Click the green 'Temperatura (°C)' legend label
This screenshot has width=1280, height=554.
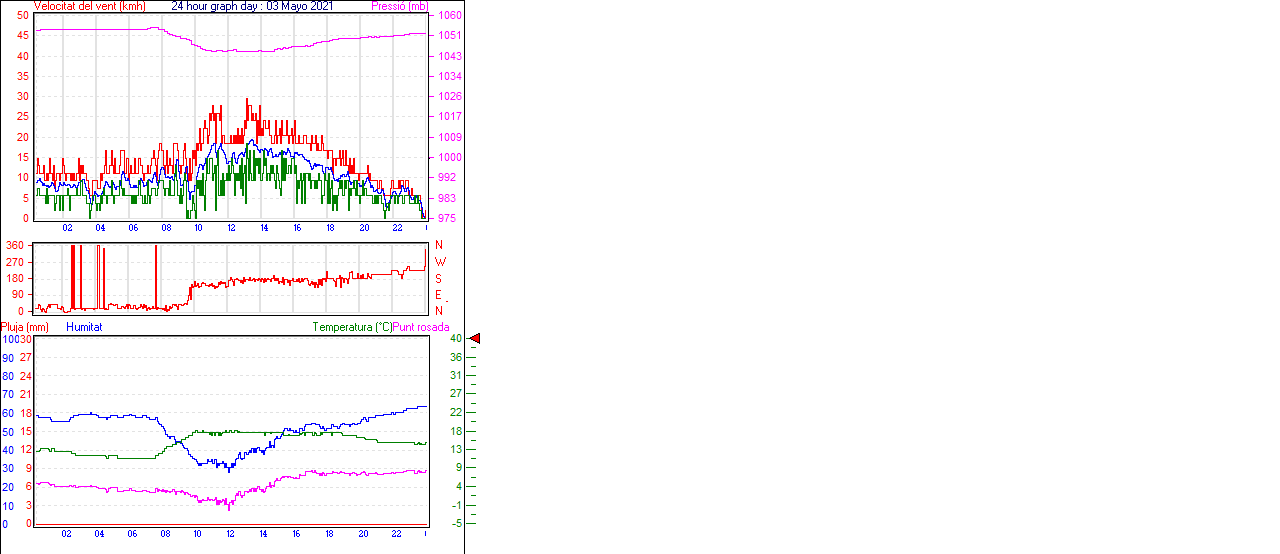click(352, 327)
